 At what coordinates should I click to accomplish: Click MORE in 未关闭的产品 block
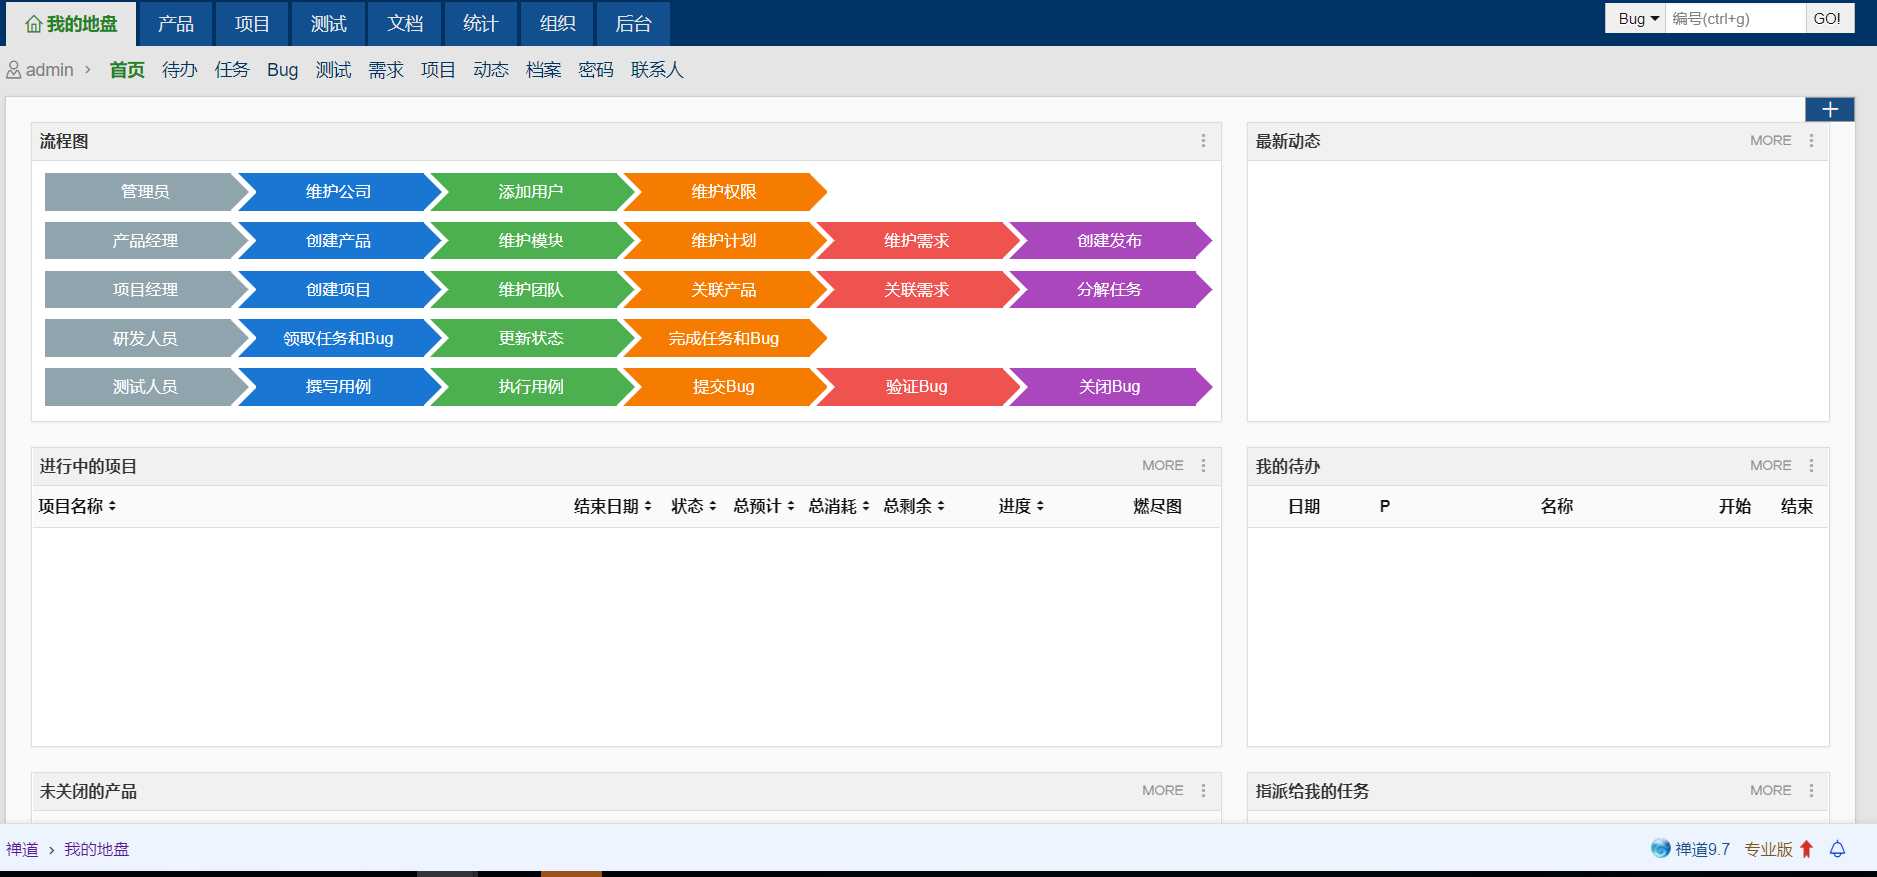click(1162, 791)
